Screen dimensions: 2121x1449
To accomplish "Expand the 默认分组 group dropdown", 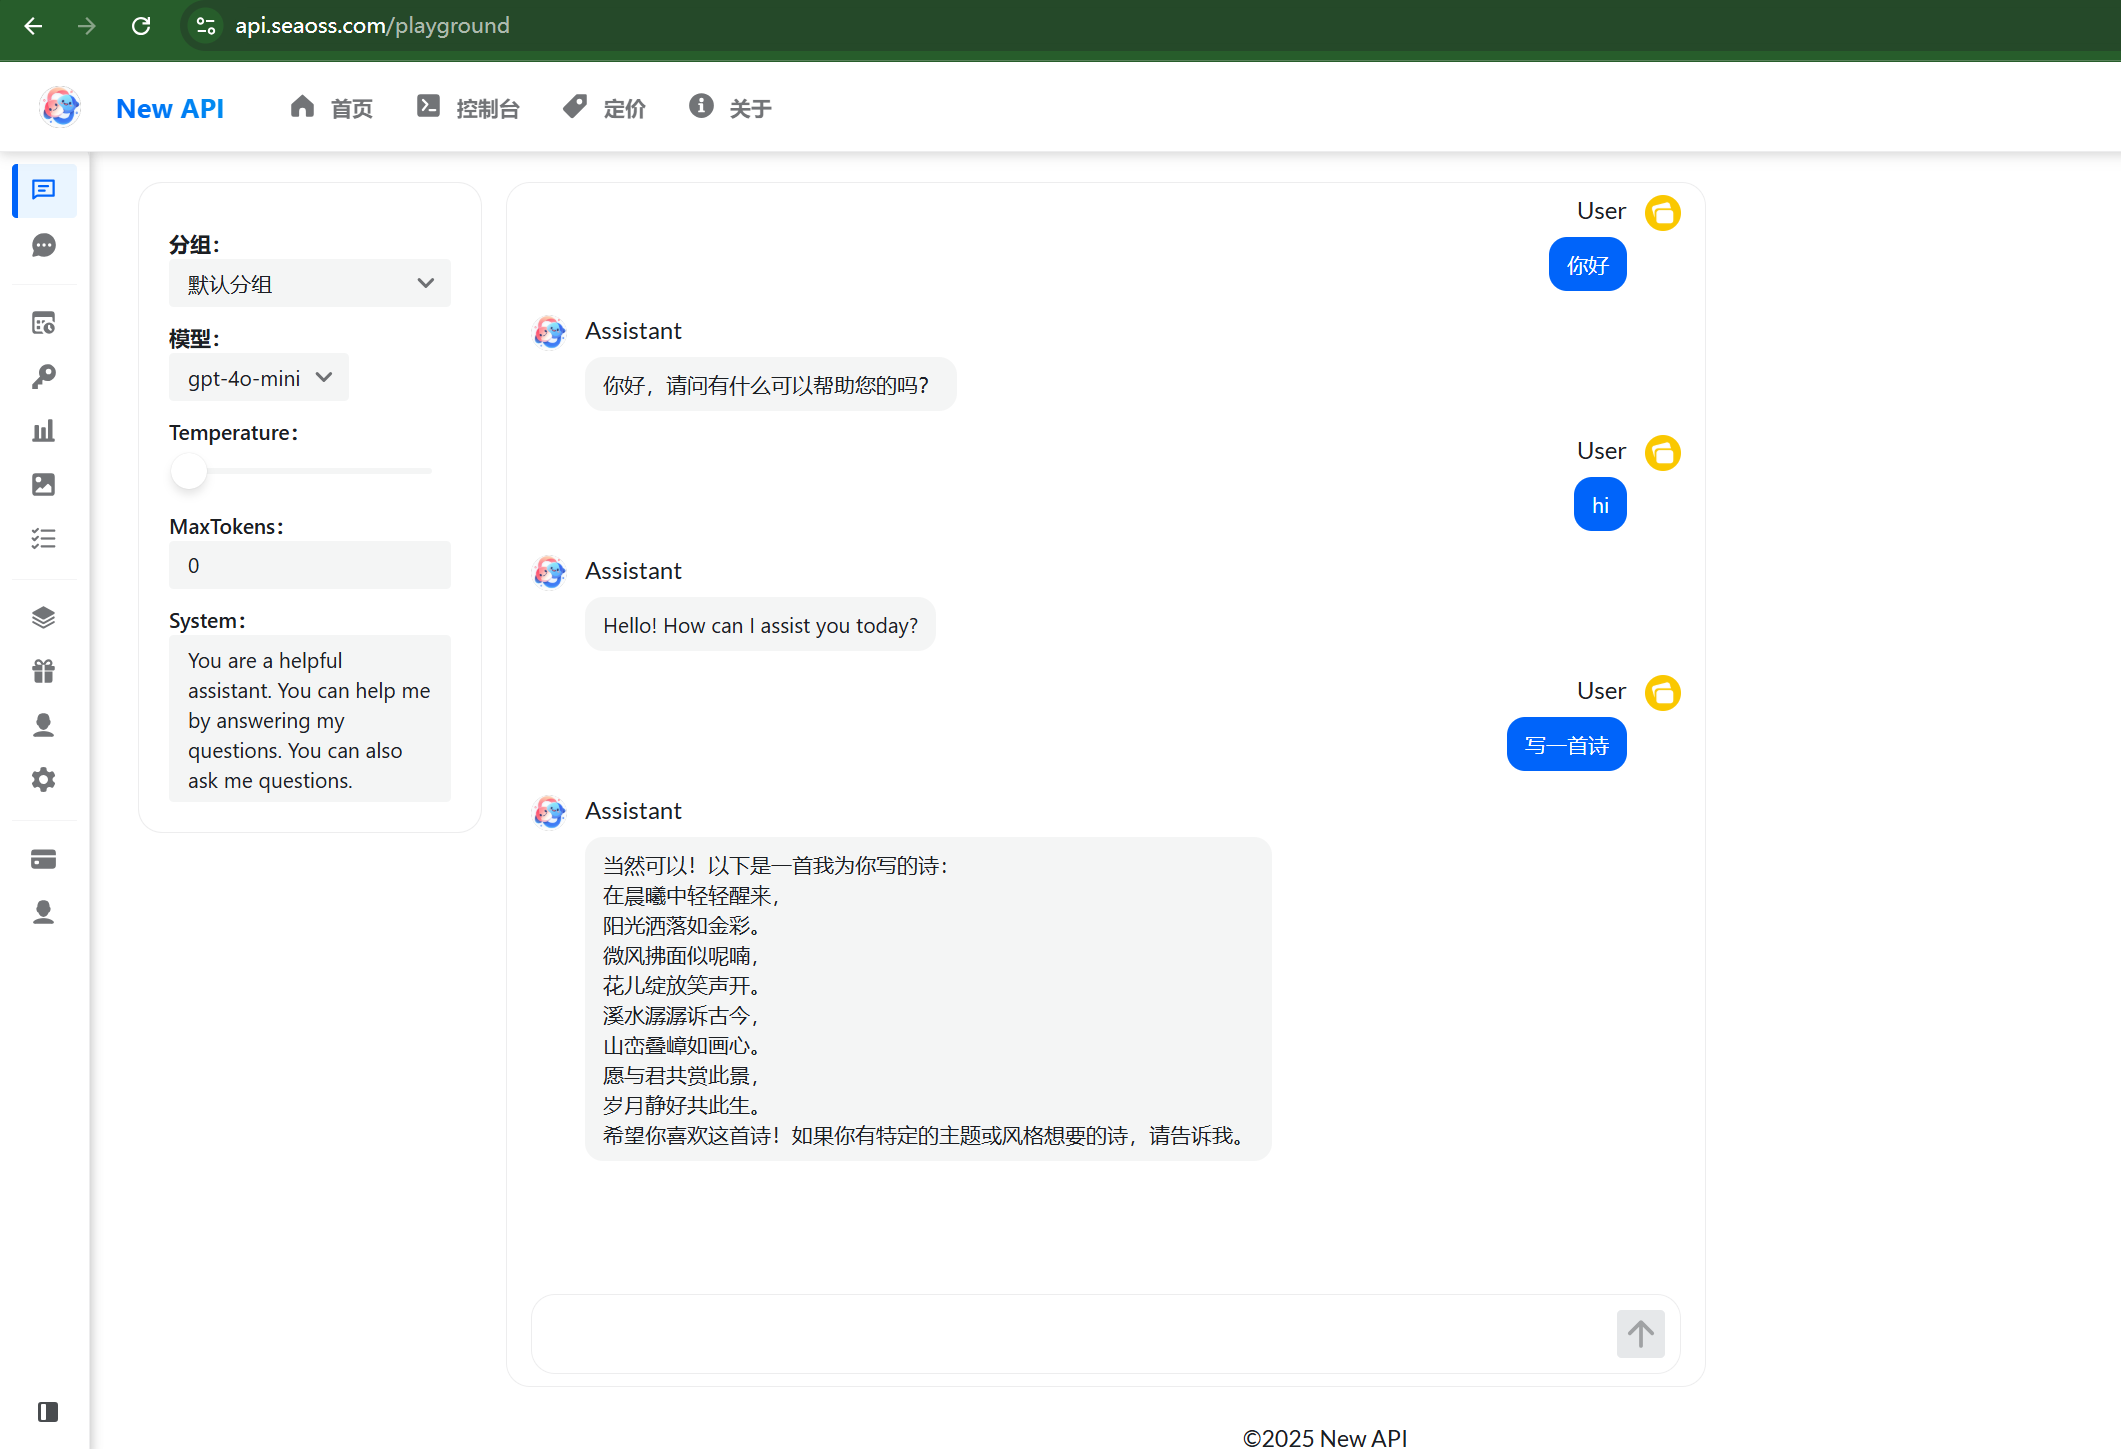I will tap(309, 284).
